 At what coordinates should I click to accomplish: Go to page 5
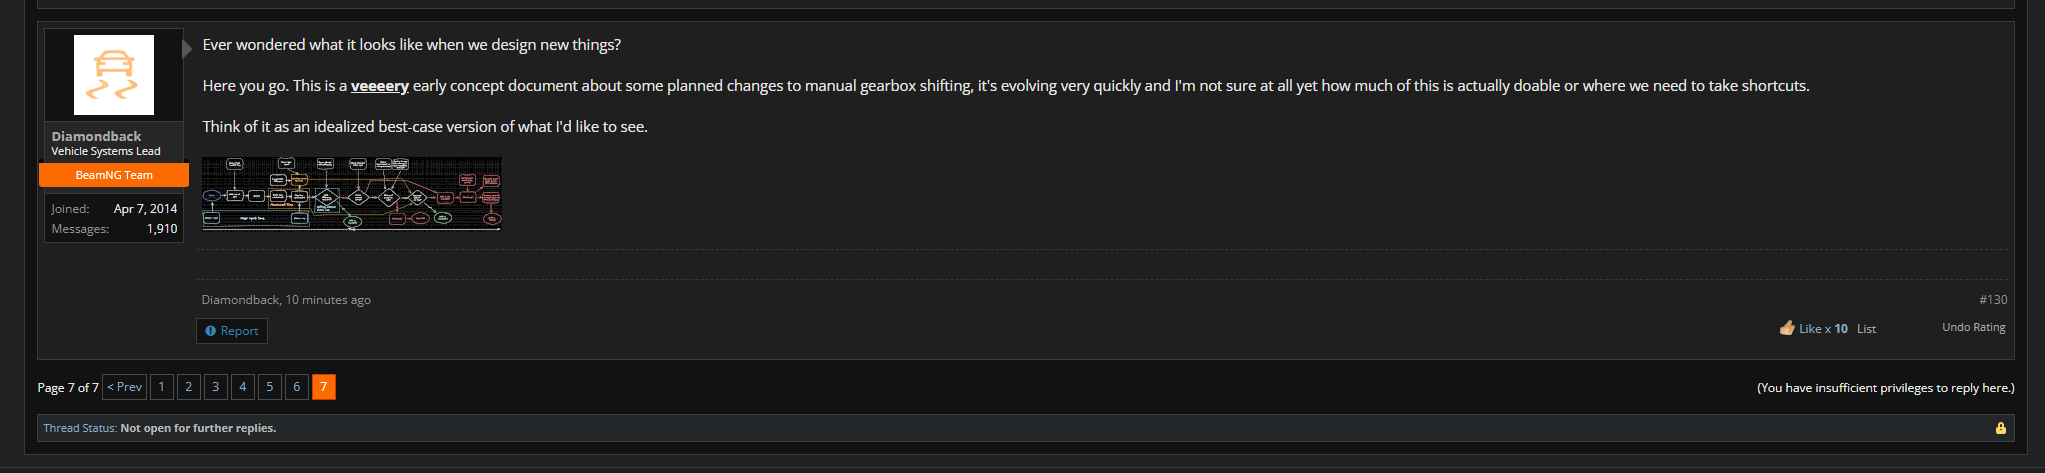pyautogui.click(x=270, y=387)
